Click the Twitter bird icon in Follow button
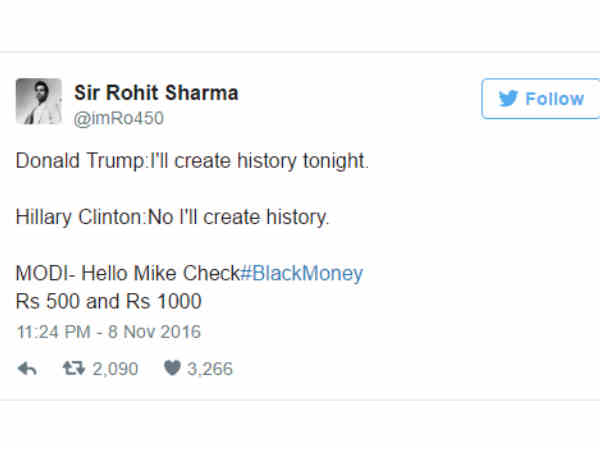Screen dimensions: 600x450 click(509, 99)
